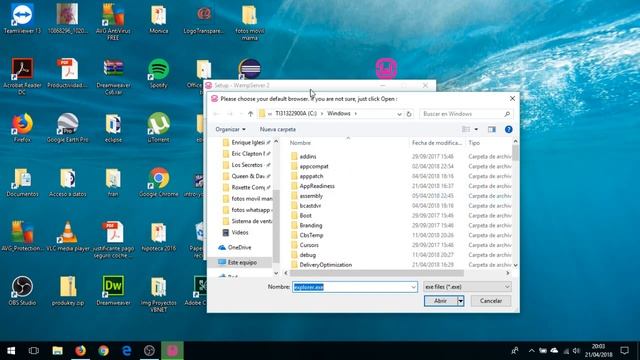Close the browser chooser dialog
Image resolution: width=640 pixels, height=360 pixels.
pos(512,99)
